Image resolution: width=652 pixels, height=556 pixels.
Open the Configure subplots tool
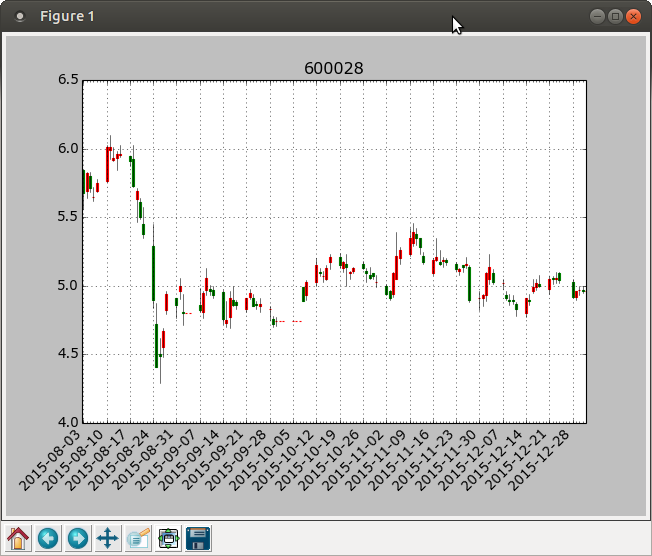point(168,539)
